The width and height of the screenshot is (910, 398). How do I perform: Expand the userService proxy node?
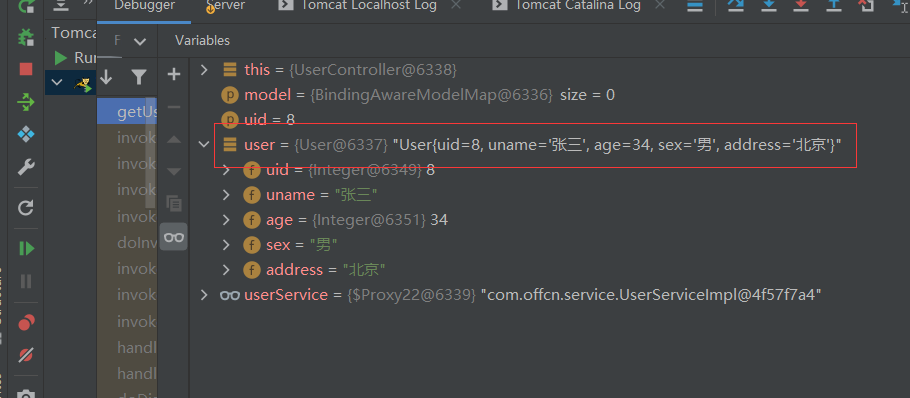click(x=204, y=295)
